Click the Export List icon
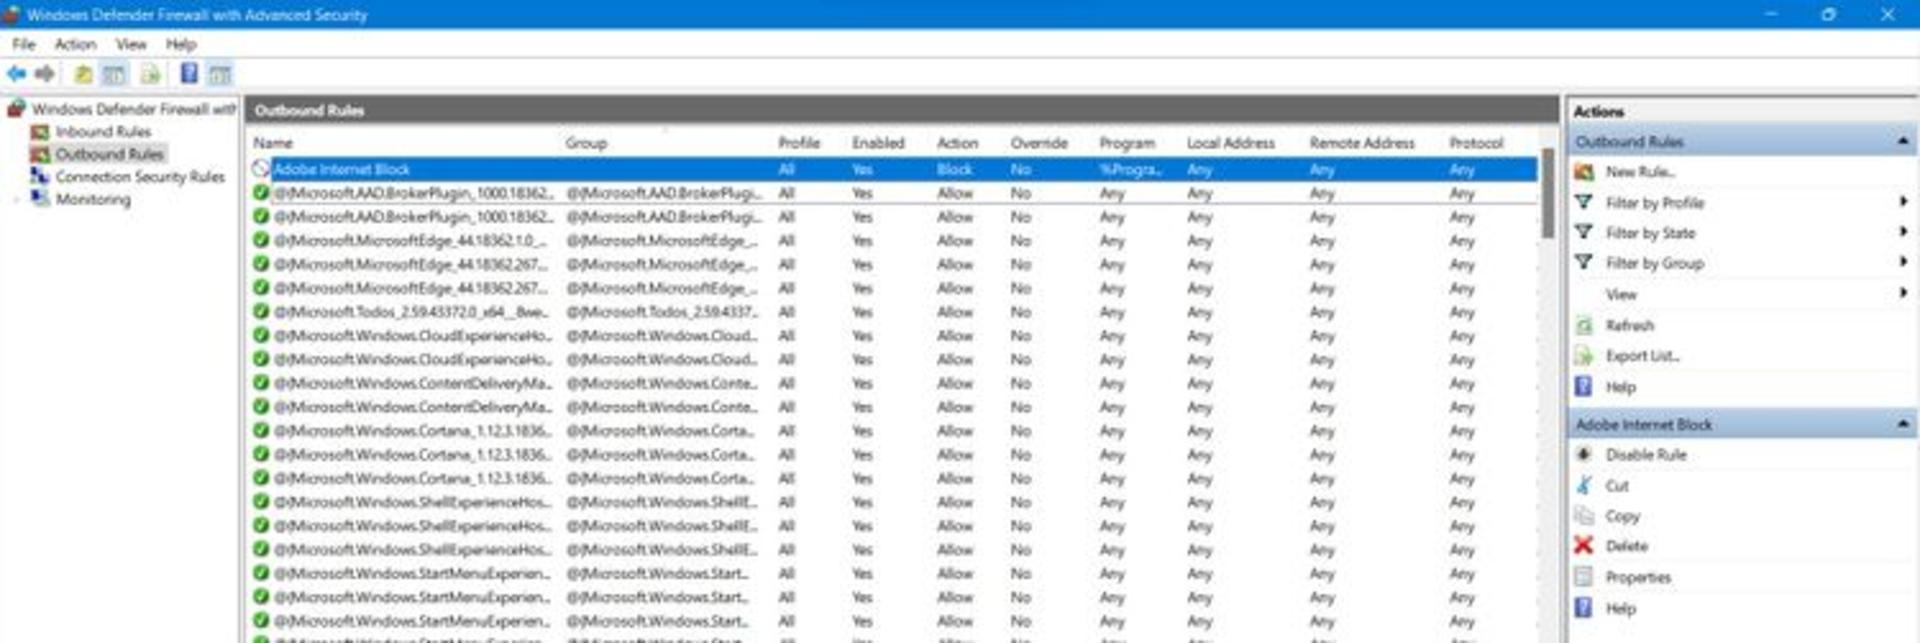This screenshot has width=1920, height=643. tap(1584, 356)
